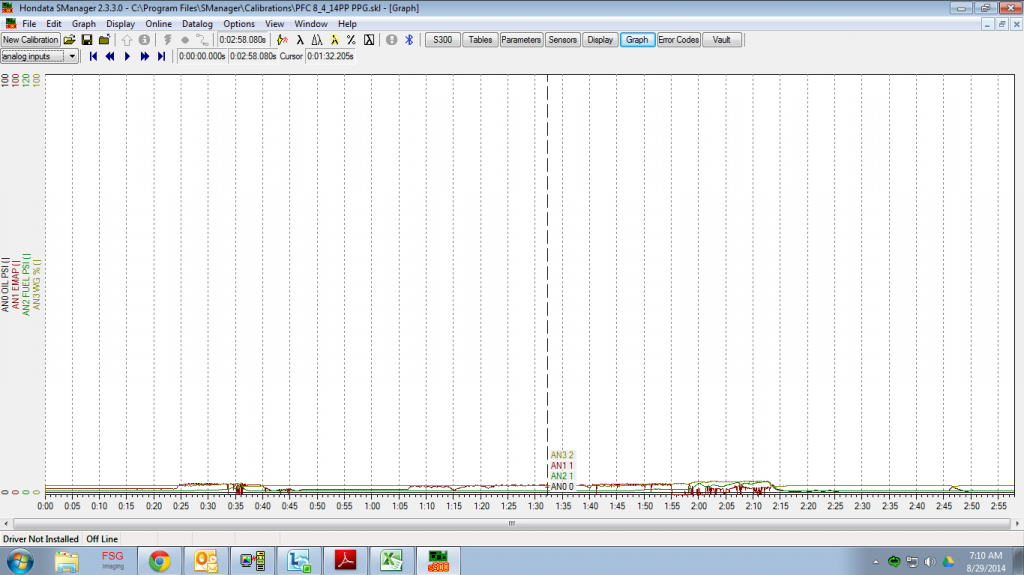1024x575 pixels.
Task: Click the lambda toolbar icon
Action: (x=300, y=40)
